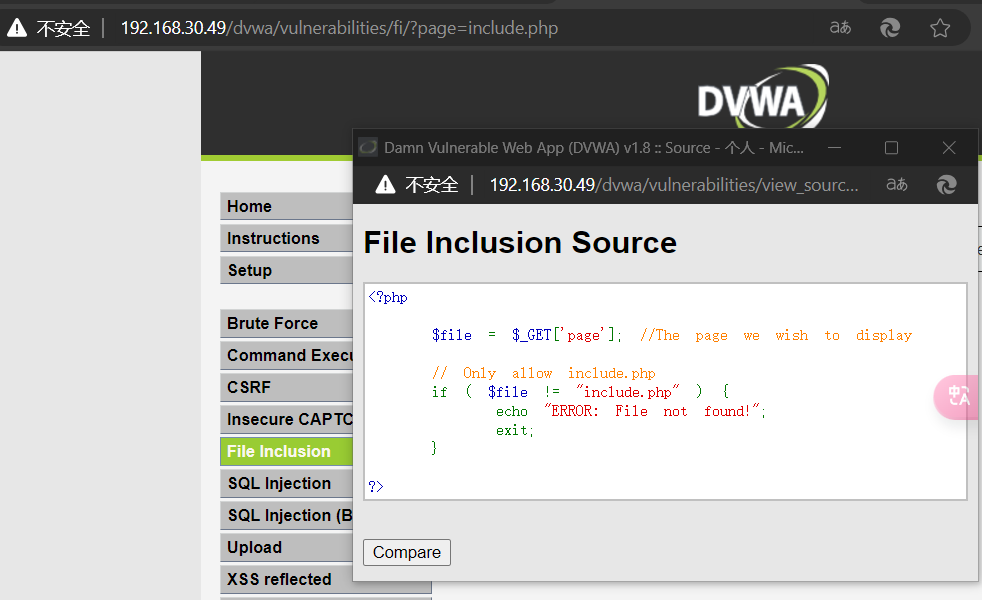Click the Compare button
This screenshot has width=982, height=600.
(407, 552)
